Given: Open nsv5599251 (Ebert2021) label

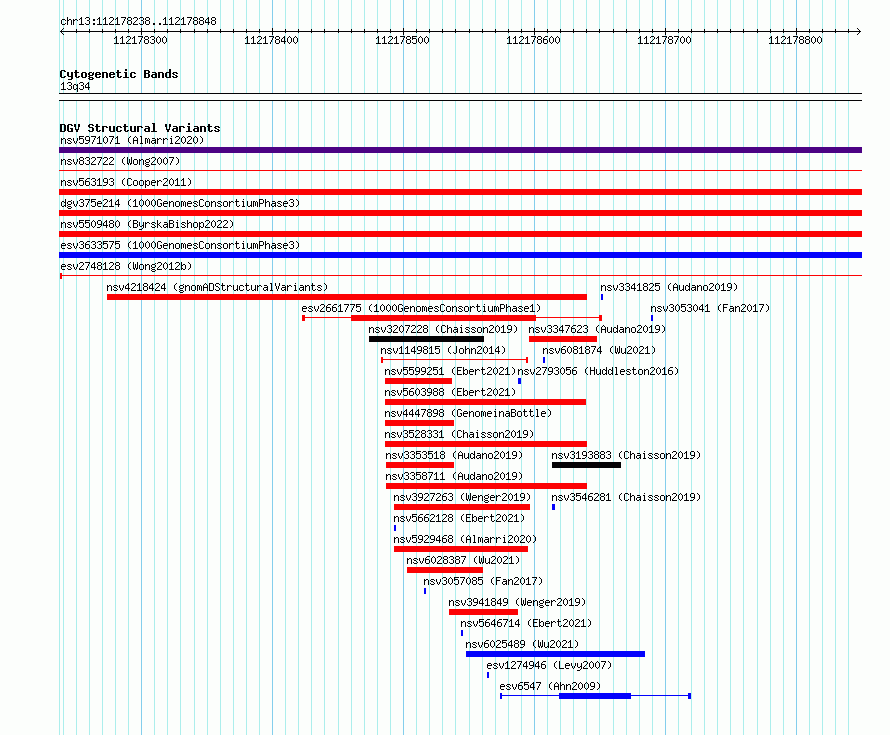Looking at the screenshot, I should coord(450,371).
